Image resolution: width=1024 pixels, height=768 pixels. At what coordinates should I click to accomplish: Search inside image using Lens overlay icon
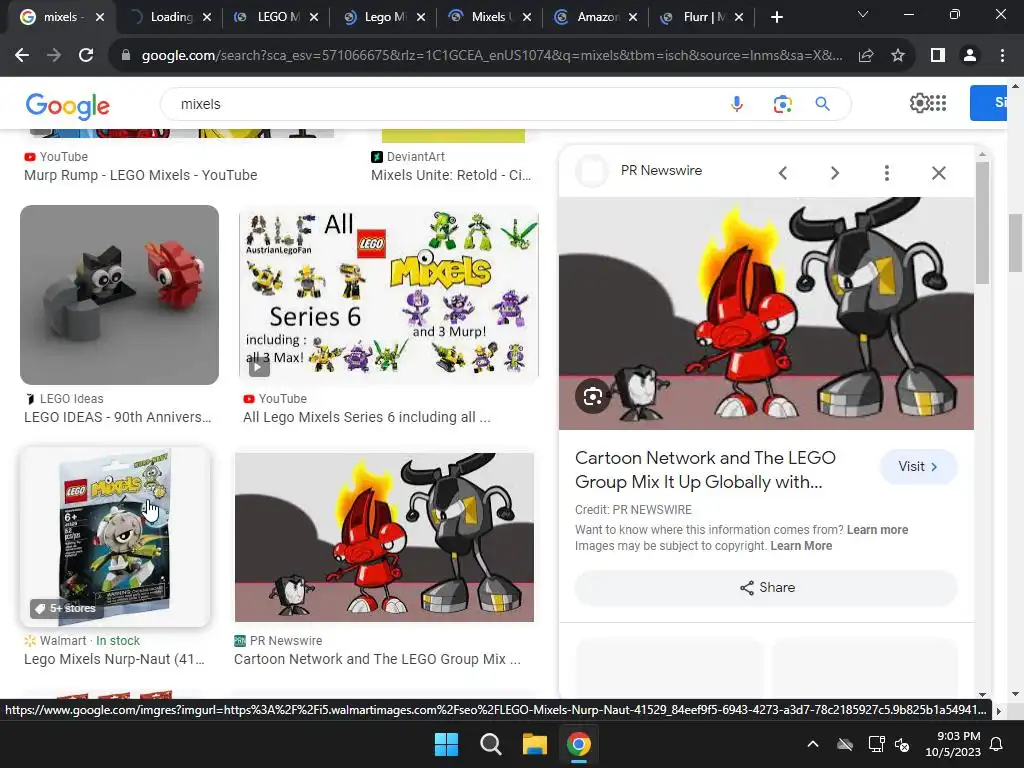tap(593, 396)
